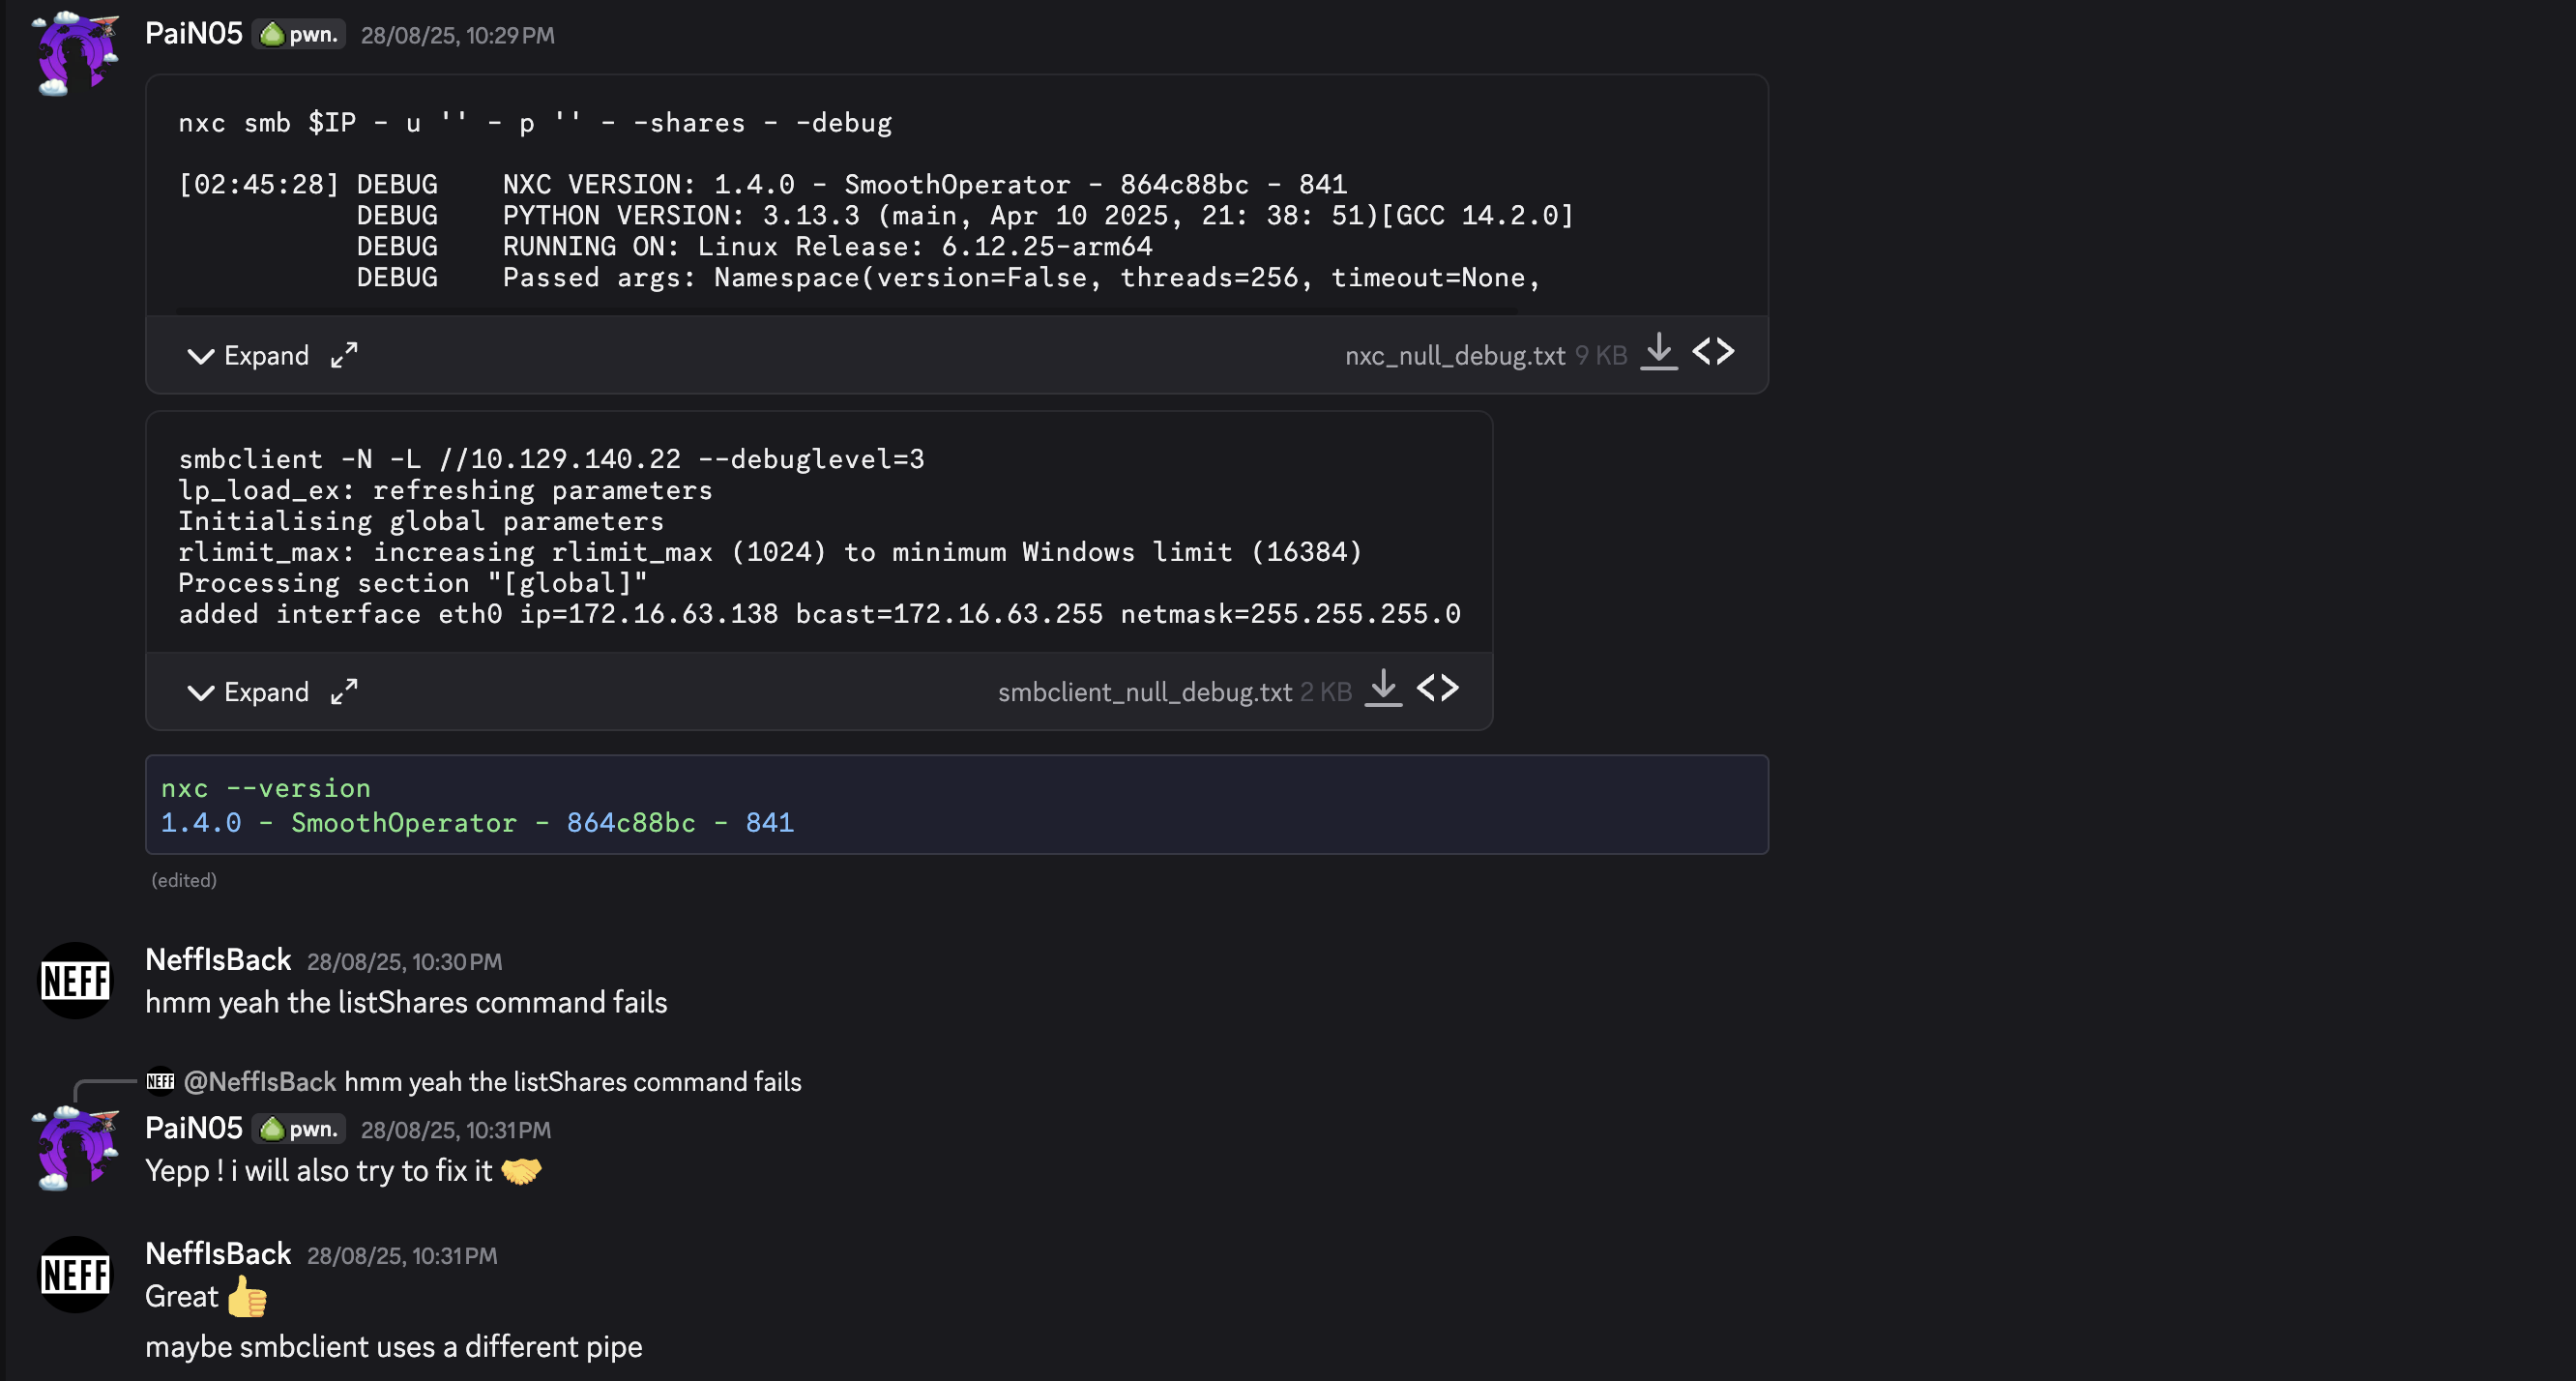The width and height of the screenshot is (2576, 1381).
Task: Open PaiN05 username in the reply message
Action: (x=194, y=1128)
